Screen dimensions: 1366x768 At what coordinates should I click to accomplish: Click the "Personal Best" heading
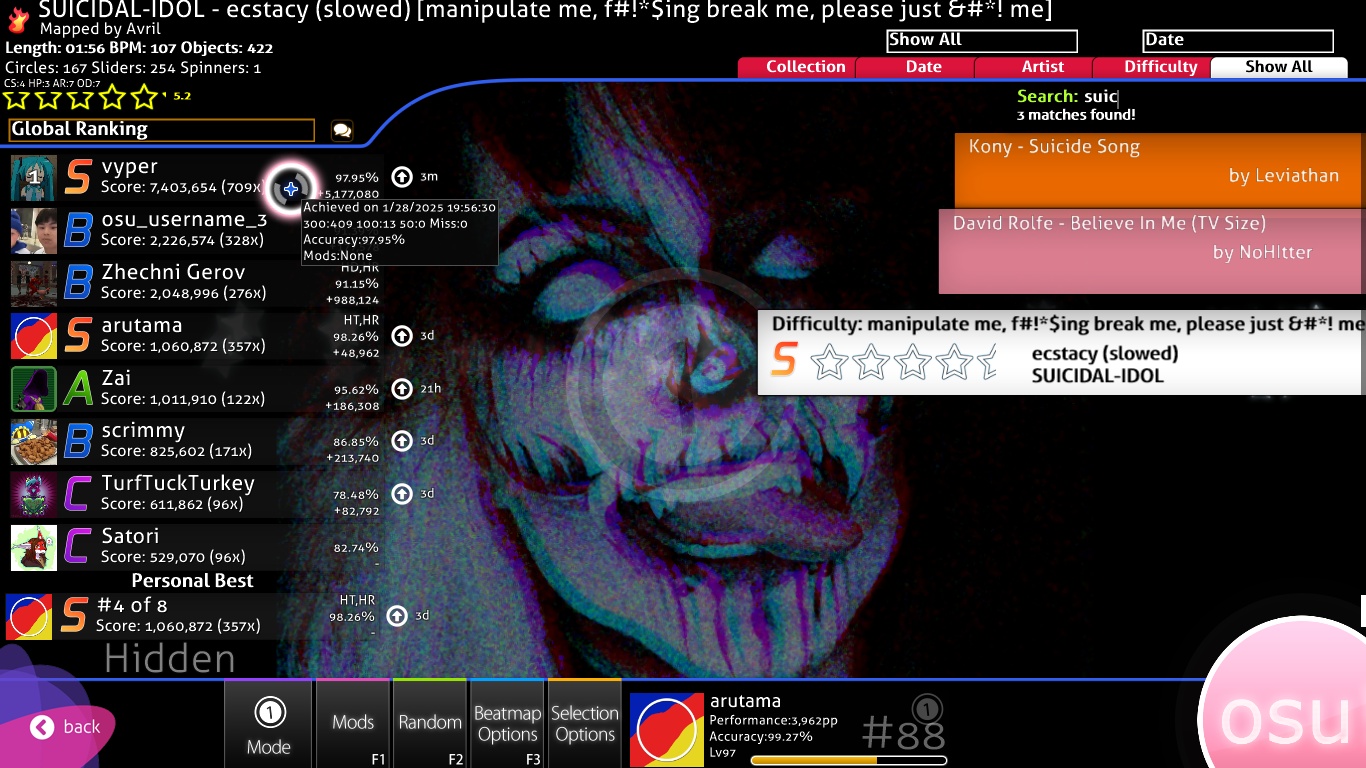click(x=192, y=581)
